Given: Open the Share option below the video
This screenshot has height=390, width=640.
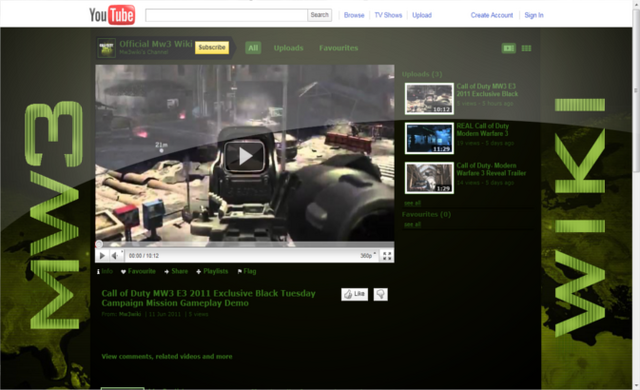Looking at the screenshot, I should [x=176, y=271].
